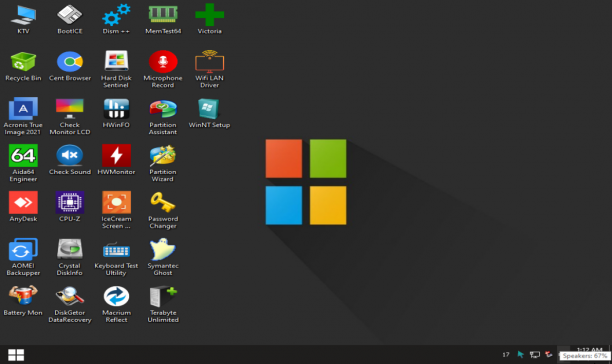Screen dimensions: 612x364
Task: Select the AnyDesk shortcut
Action: (x=23, y=207)
